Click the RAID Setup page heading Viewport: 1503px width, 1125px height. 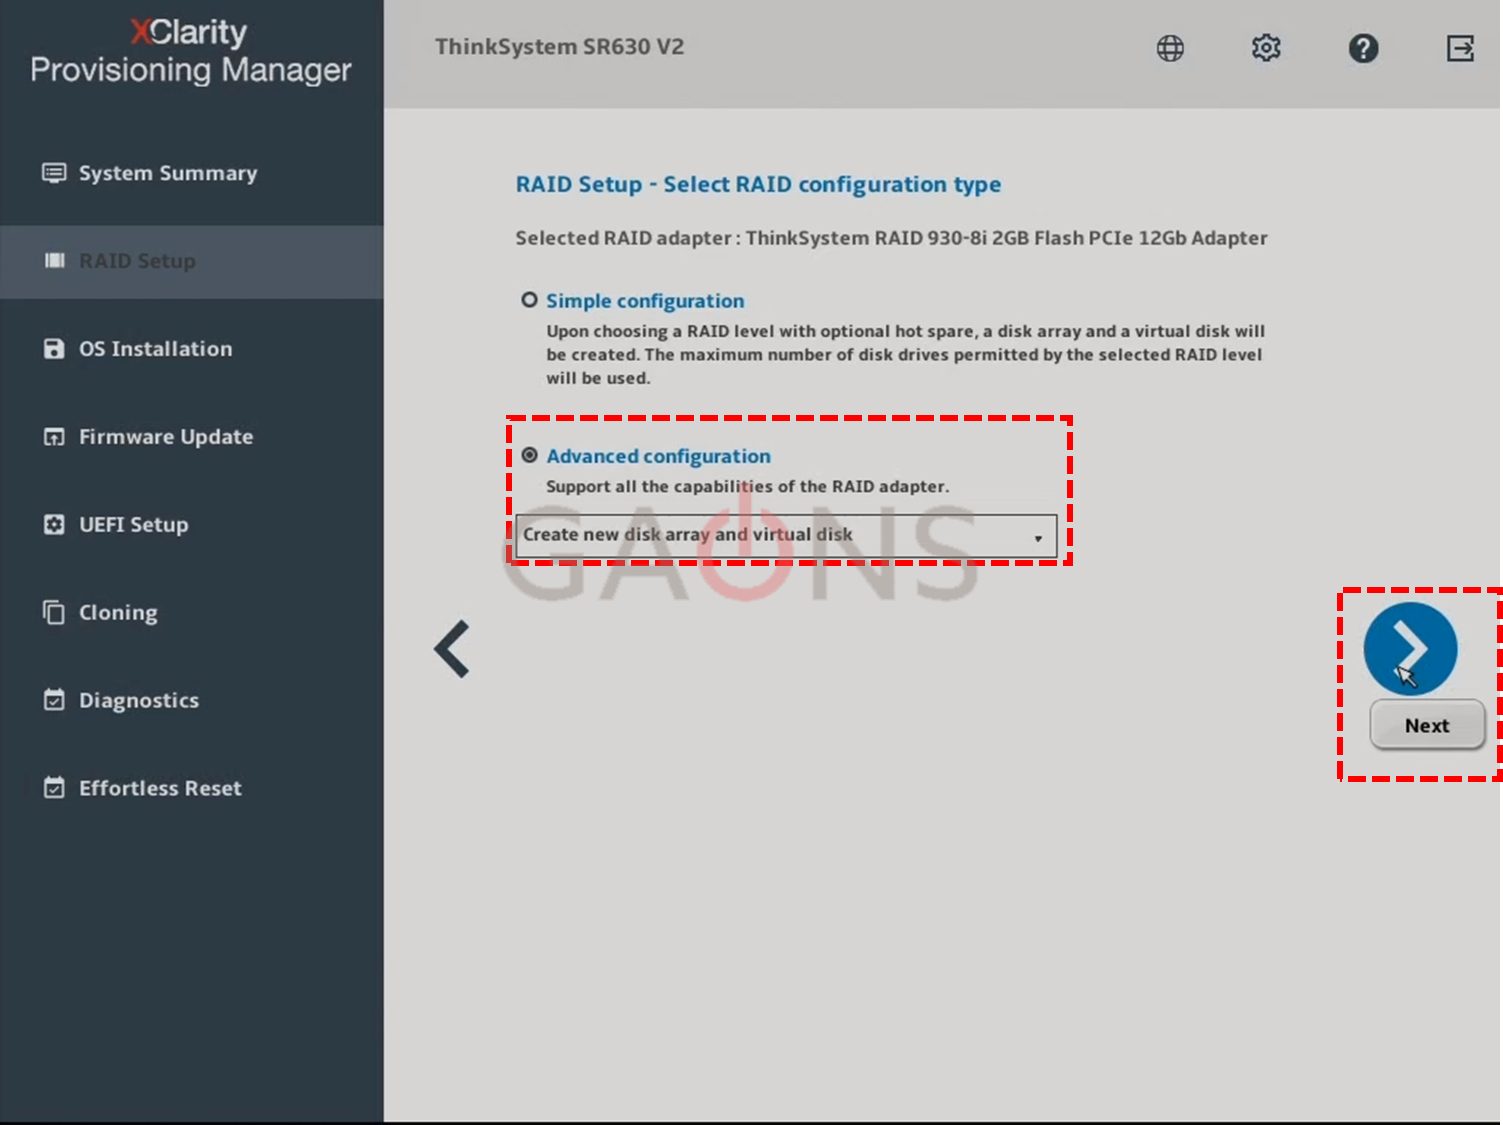(x=758, y=185)
